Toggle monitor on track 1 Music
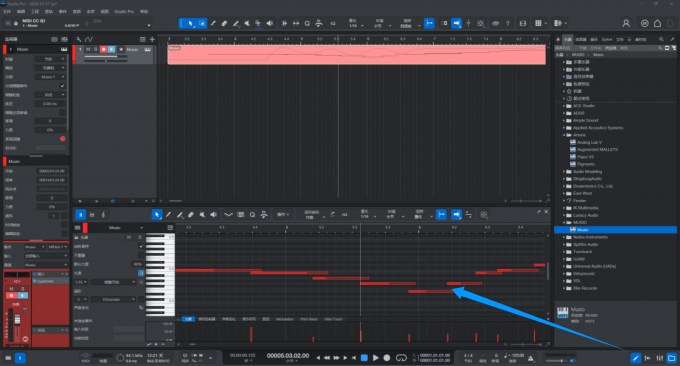This screenshot has height=366, width=680. [x=111, y=49]
